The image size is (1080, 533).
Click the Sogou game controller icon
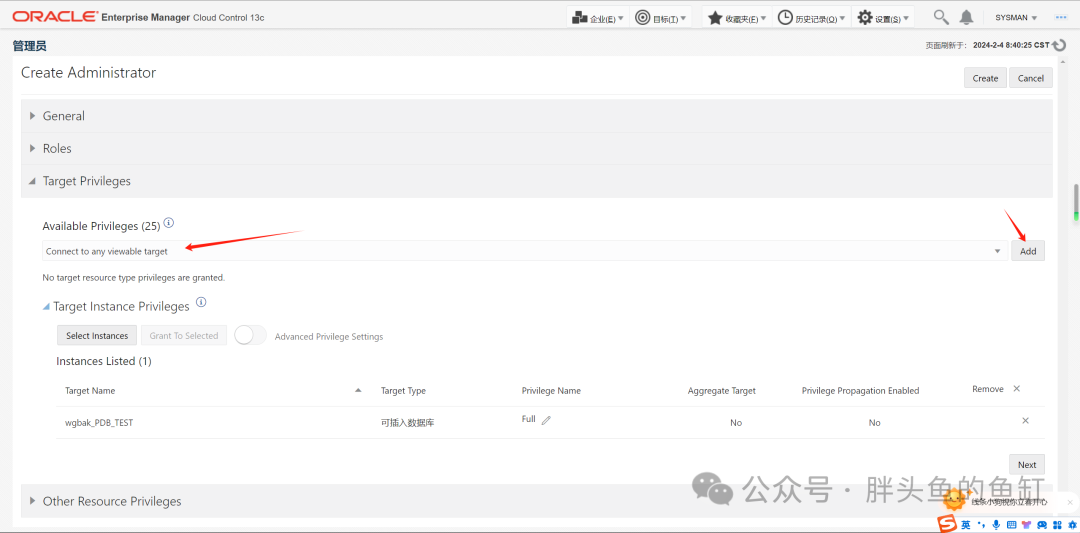pos(1041,525)
